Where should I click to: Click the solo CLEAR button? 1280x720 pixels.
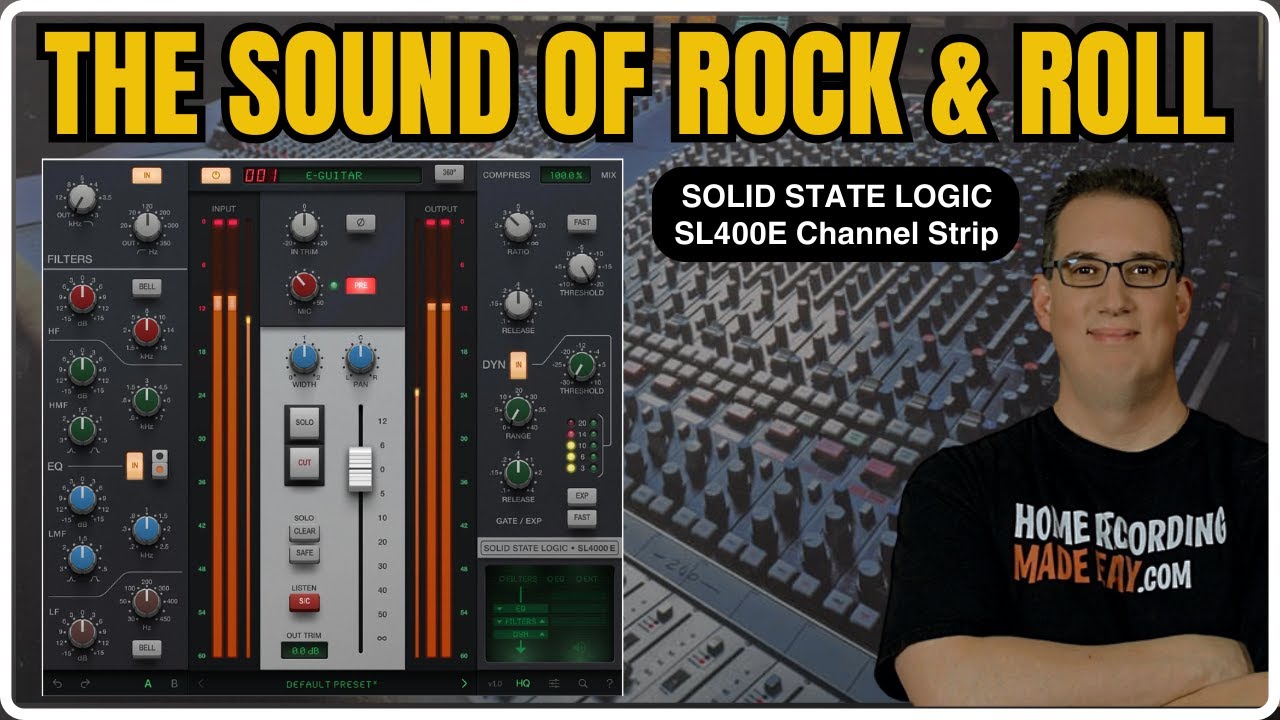(x=304, y=532)
